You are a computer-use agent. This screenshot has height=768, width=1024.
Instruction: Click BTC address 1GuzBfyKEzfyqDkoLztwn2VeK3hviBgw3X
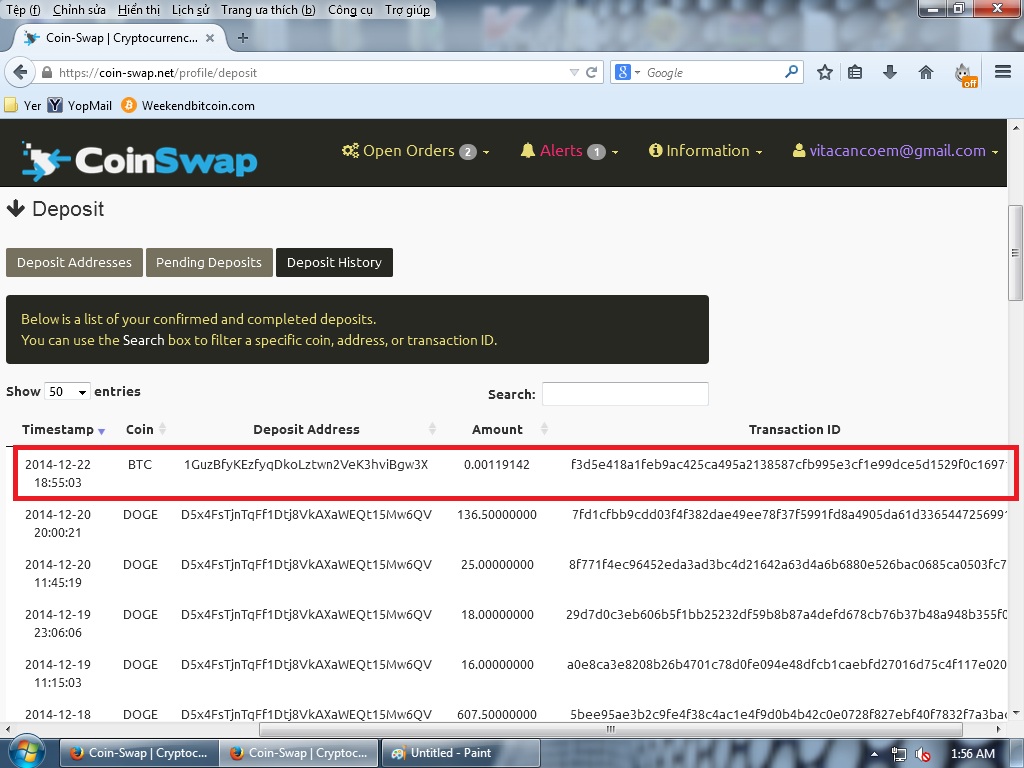click(x=306, y=465)
